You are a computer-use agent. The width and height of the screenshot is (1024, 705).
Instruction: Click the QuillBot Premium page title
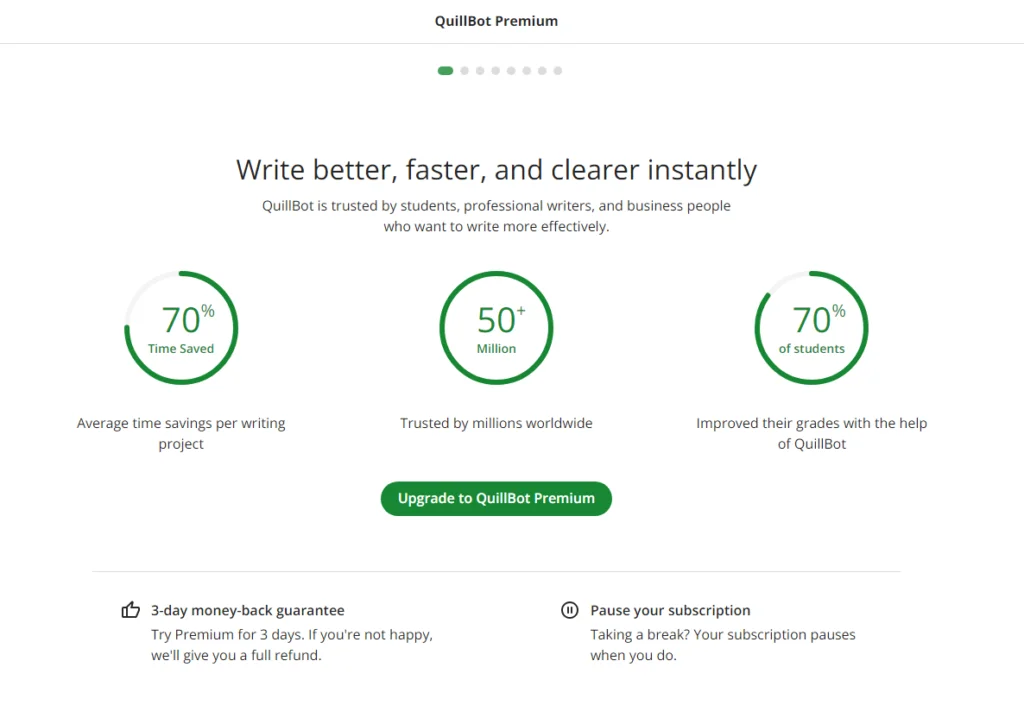point(496,21)
